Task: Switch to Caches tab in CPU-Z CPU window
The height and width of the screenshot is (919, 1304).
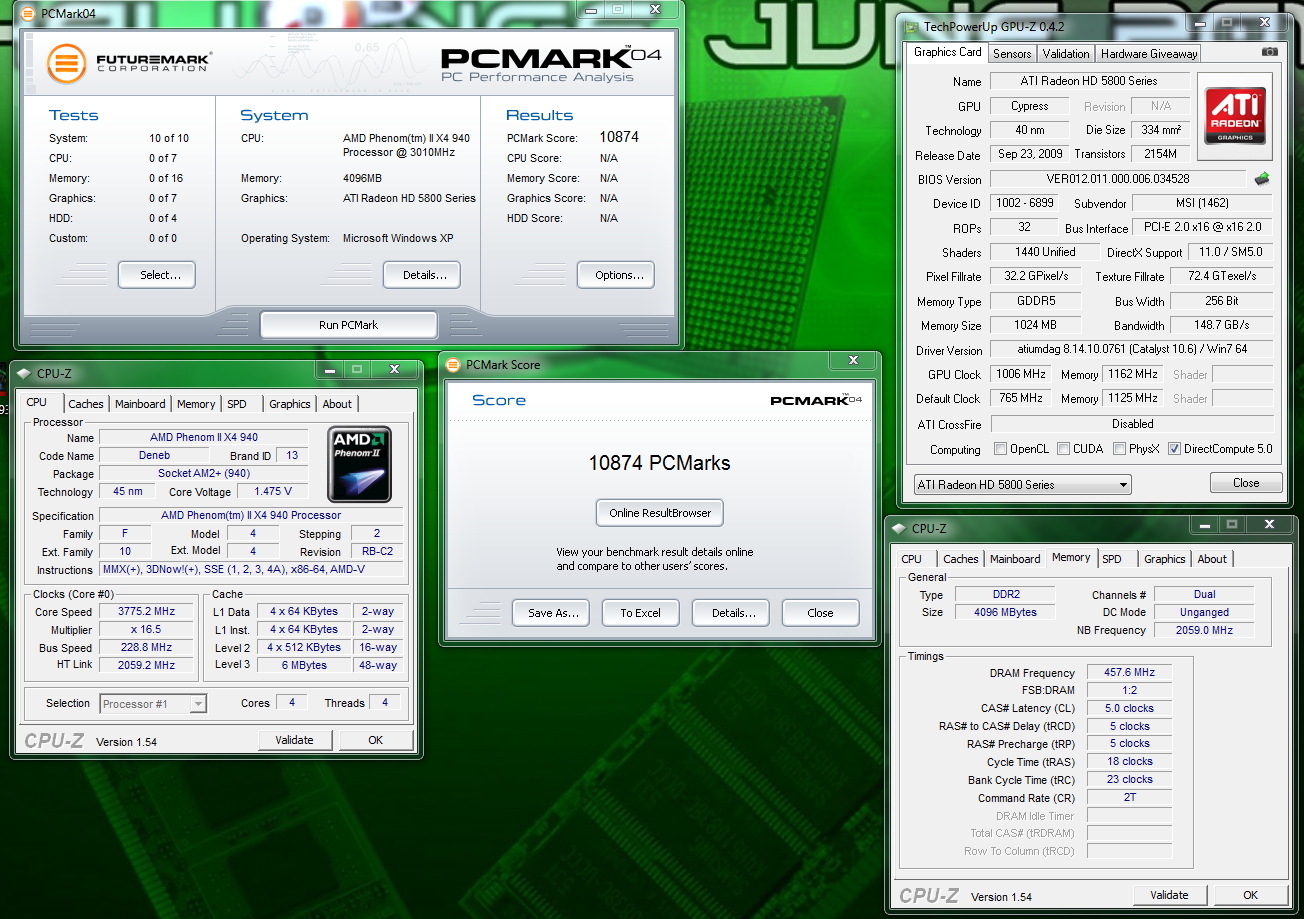Action: coord(86,404)
